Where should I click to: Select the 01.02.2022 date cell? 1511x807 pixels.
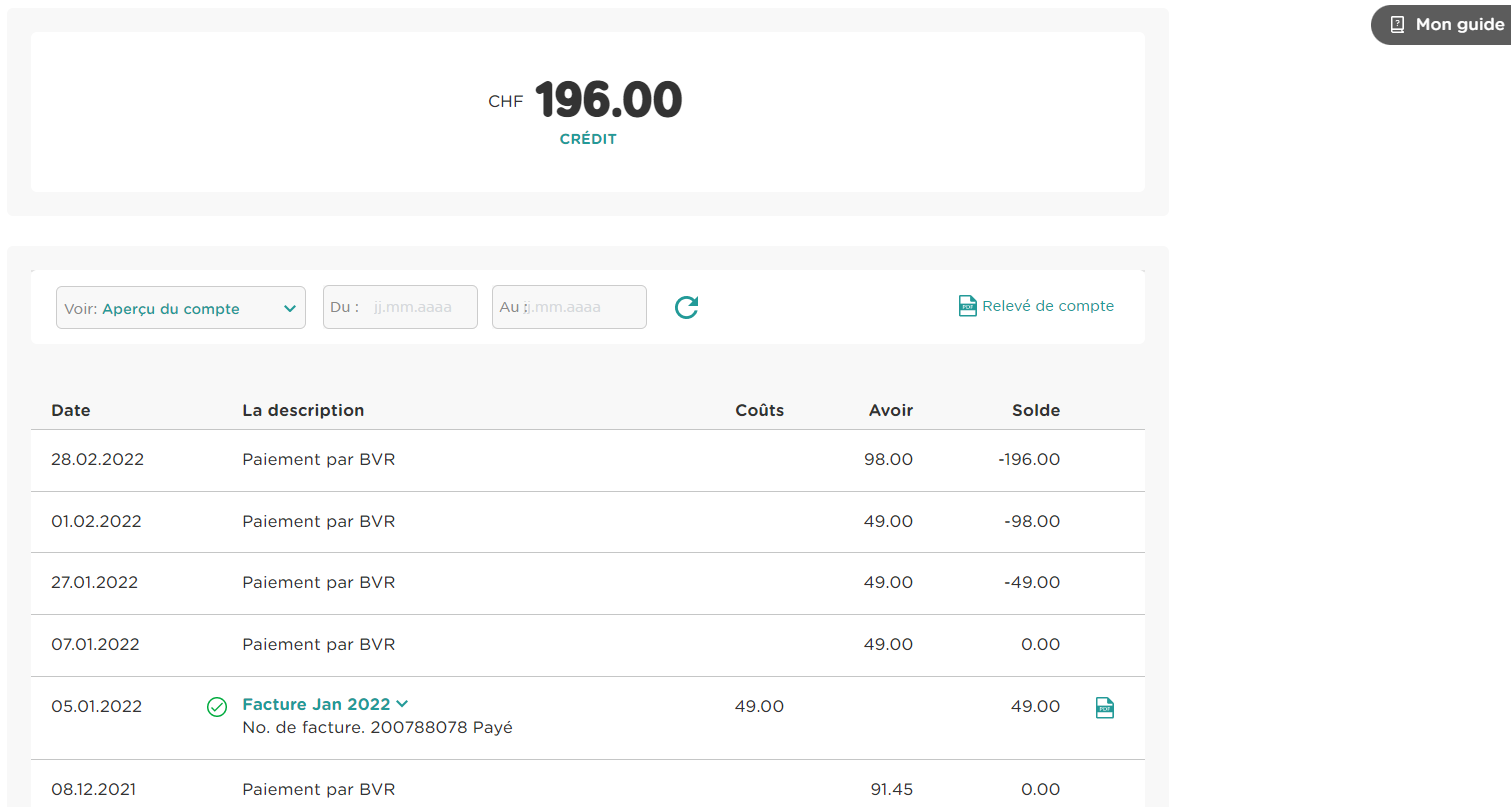[x=96, y=521]
